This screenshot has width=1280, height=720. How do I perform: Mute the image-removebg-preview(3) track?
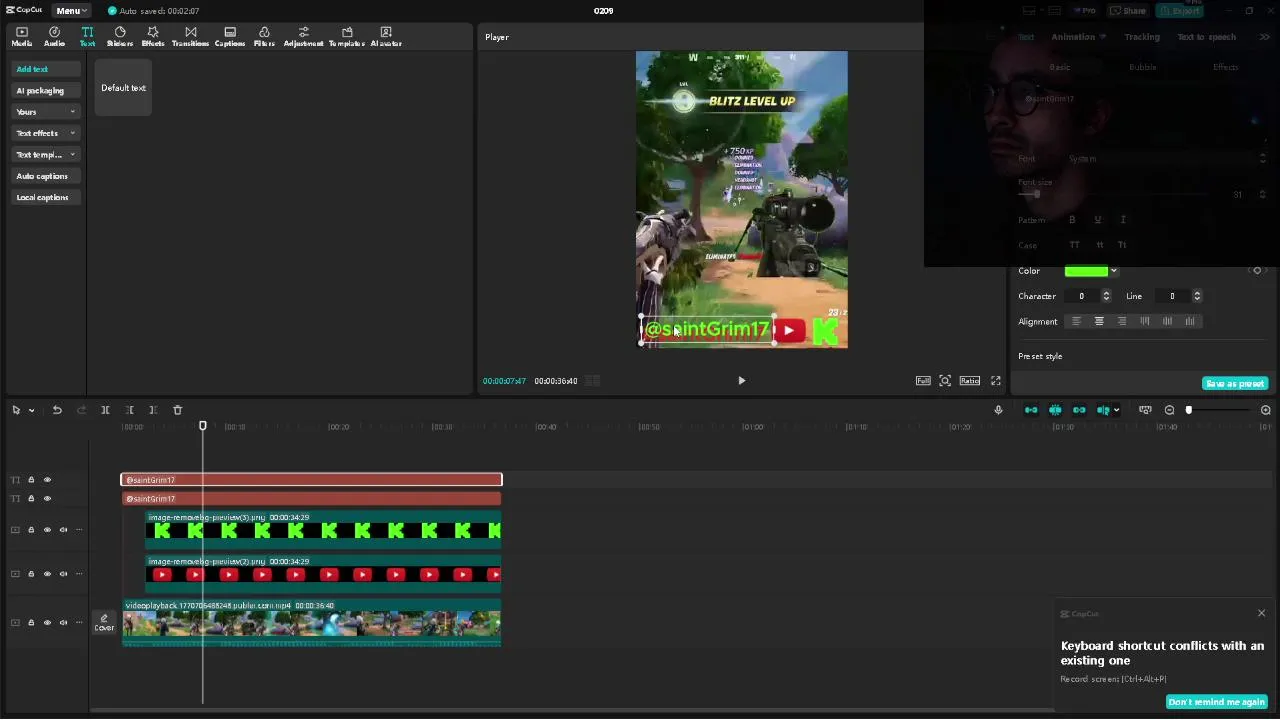pyautogui.click(x=63, y=530)
